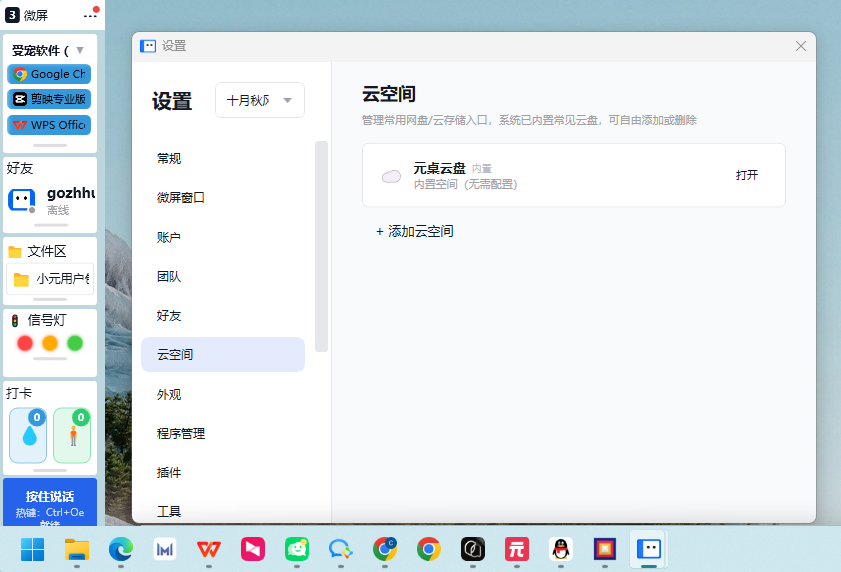
Task: Select 账户 in settings menu
Action: [223, 237]
